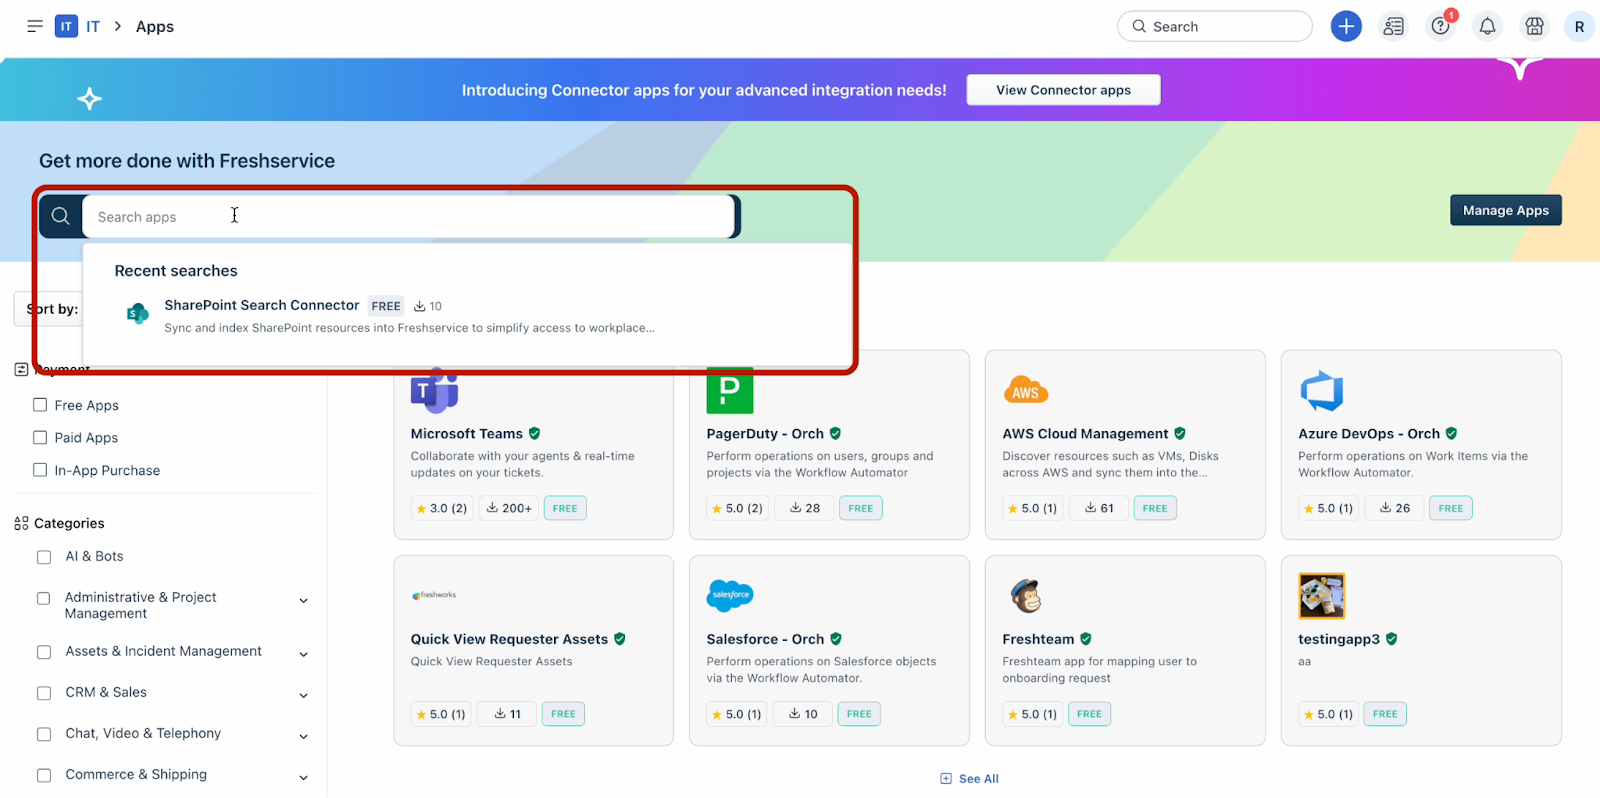The image size is (1600, 798).
Task: Expand Administrative & Project Management subcategories
Action: pos(304,601)
